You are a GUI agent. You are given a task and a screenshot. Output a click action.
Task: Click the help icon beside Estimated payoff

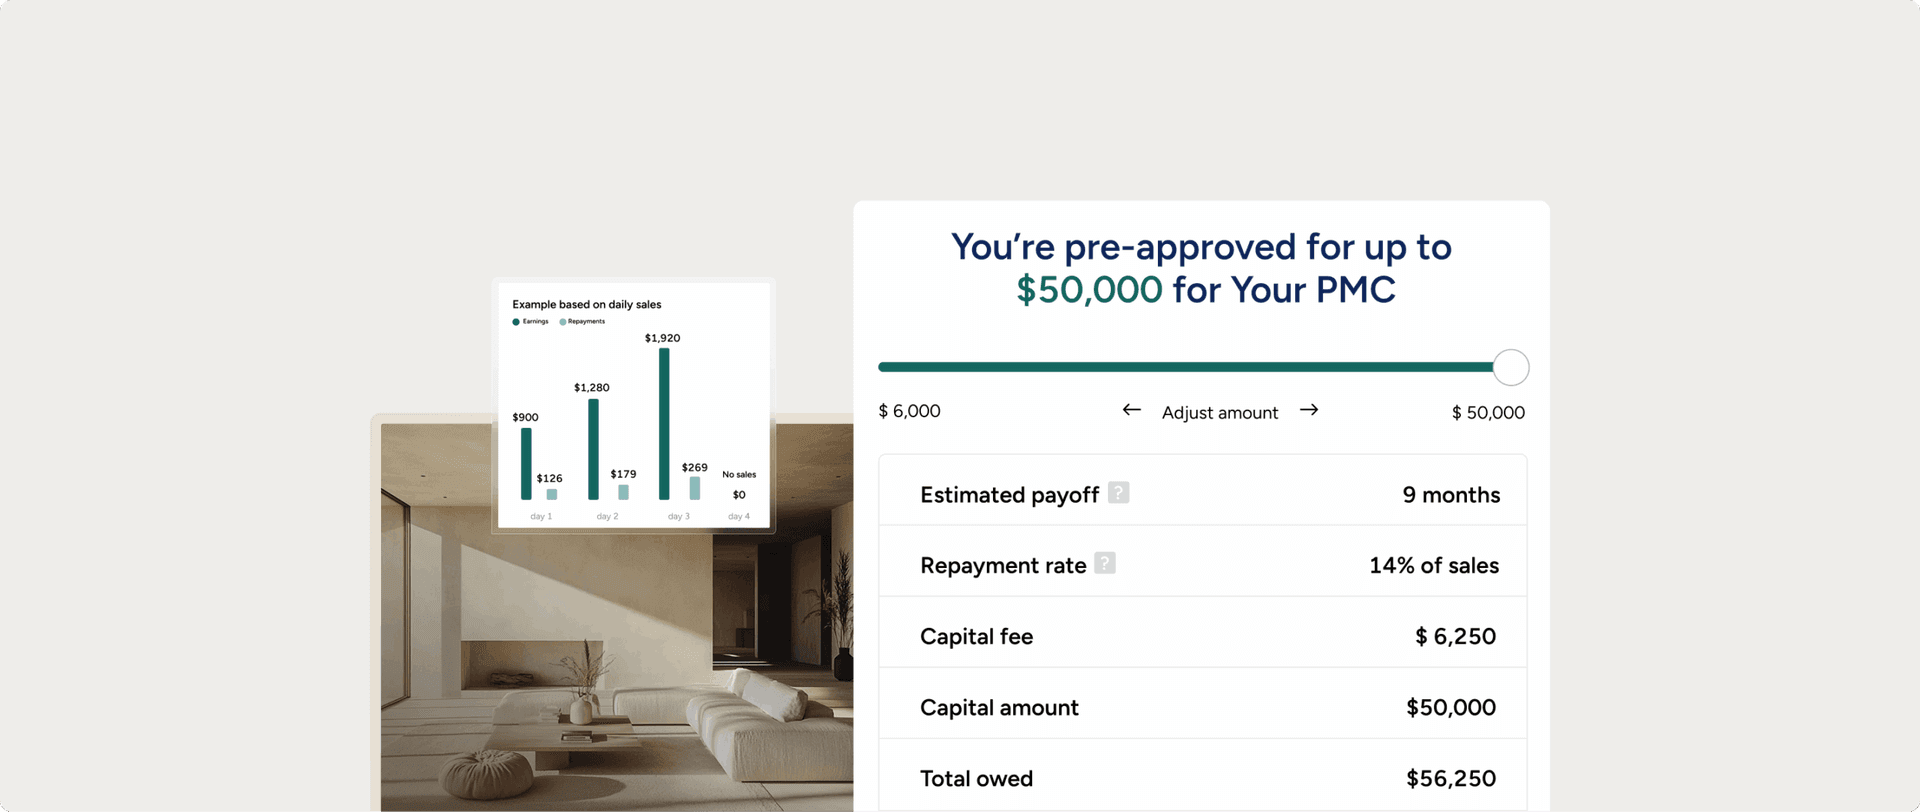pos(1118,493)
